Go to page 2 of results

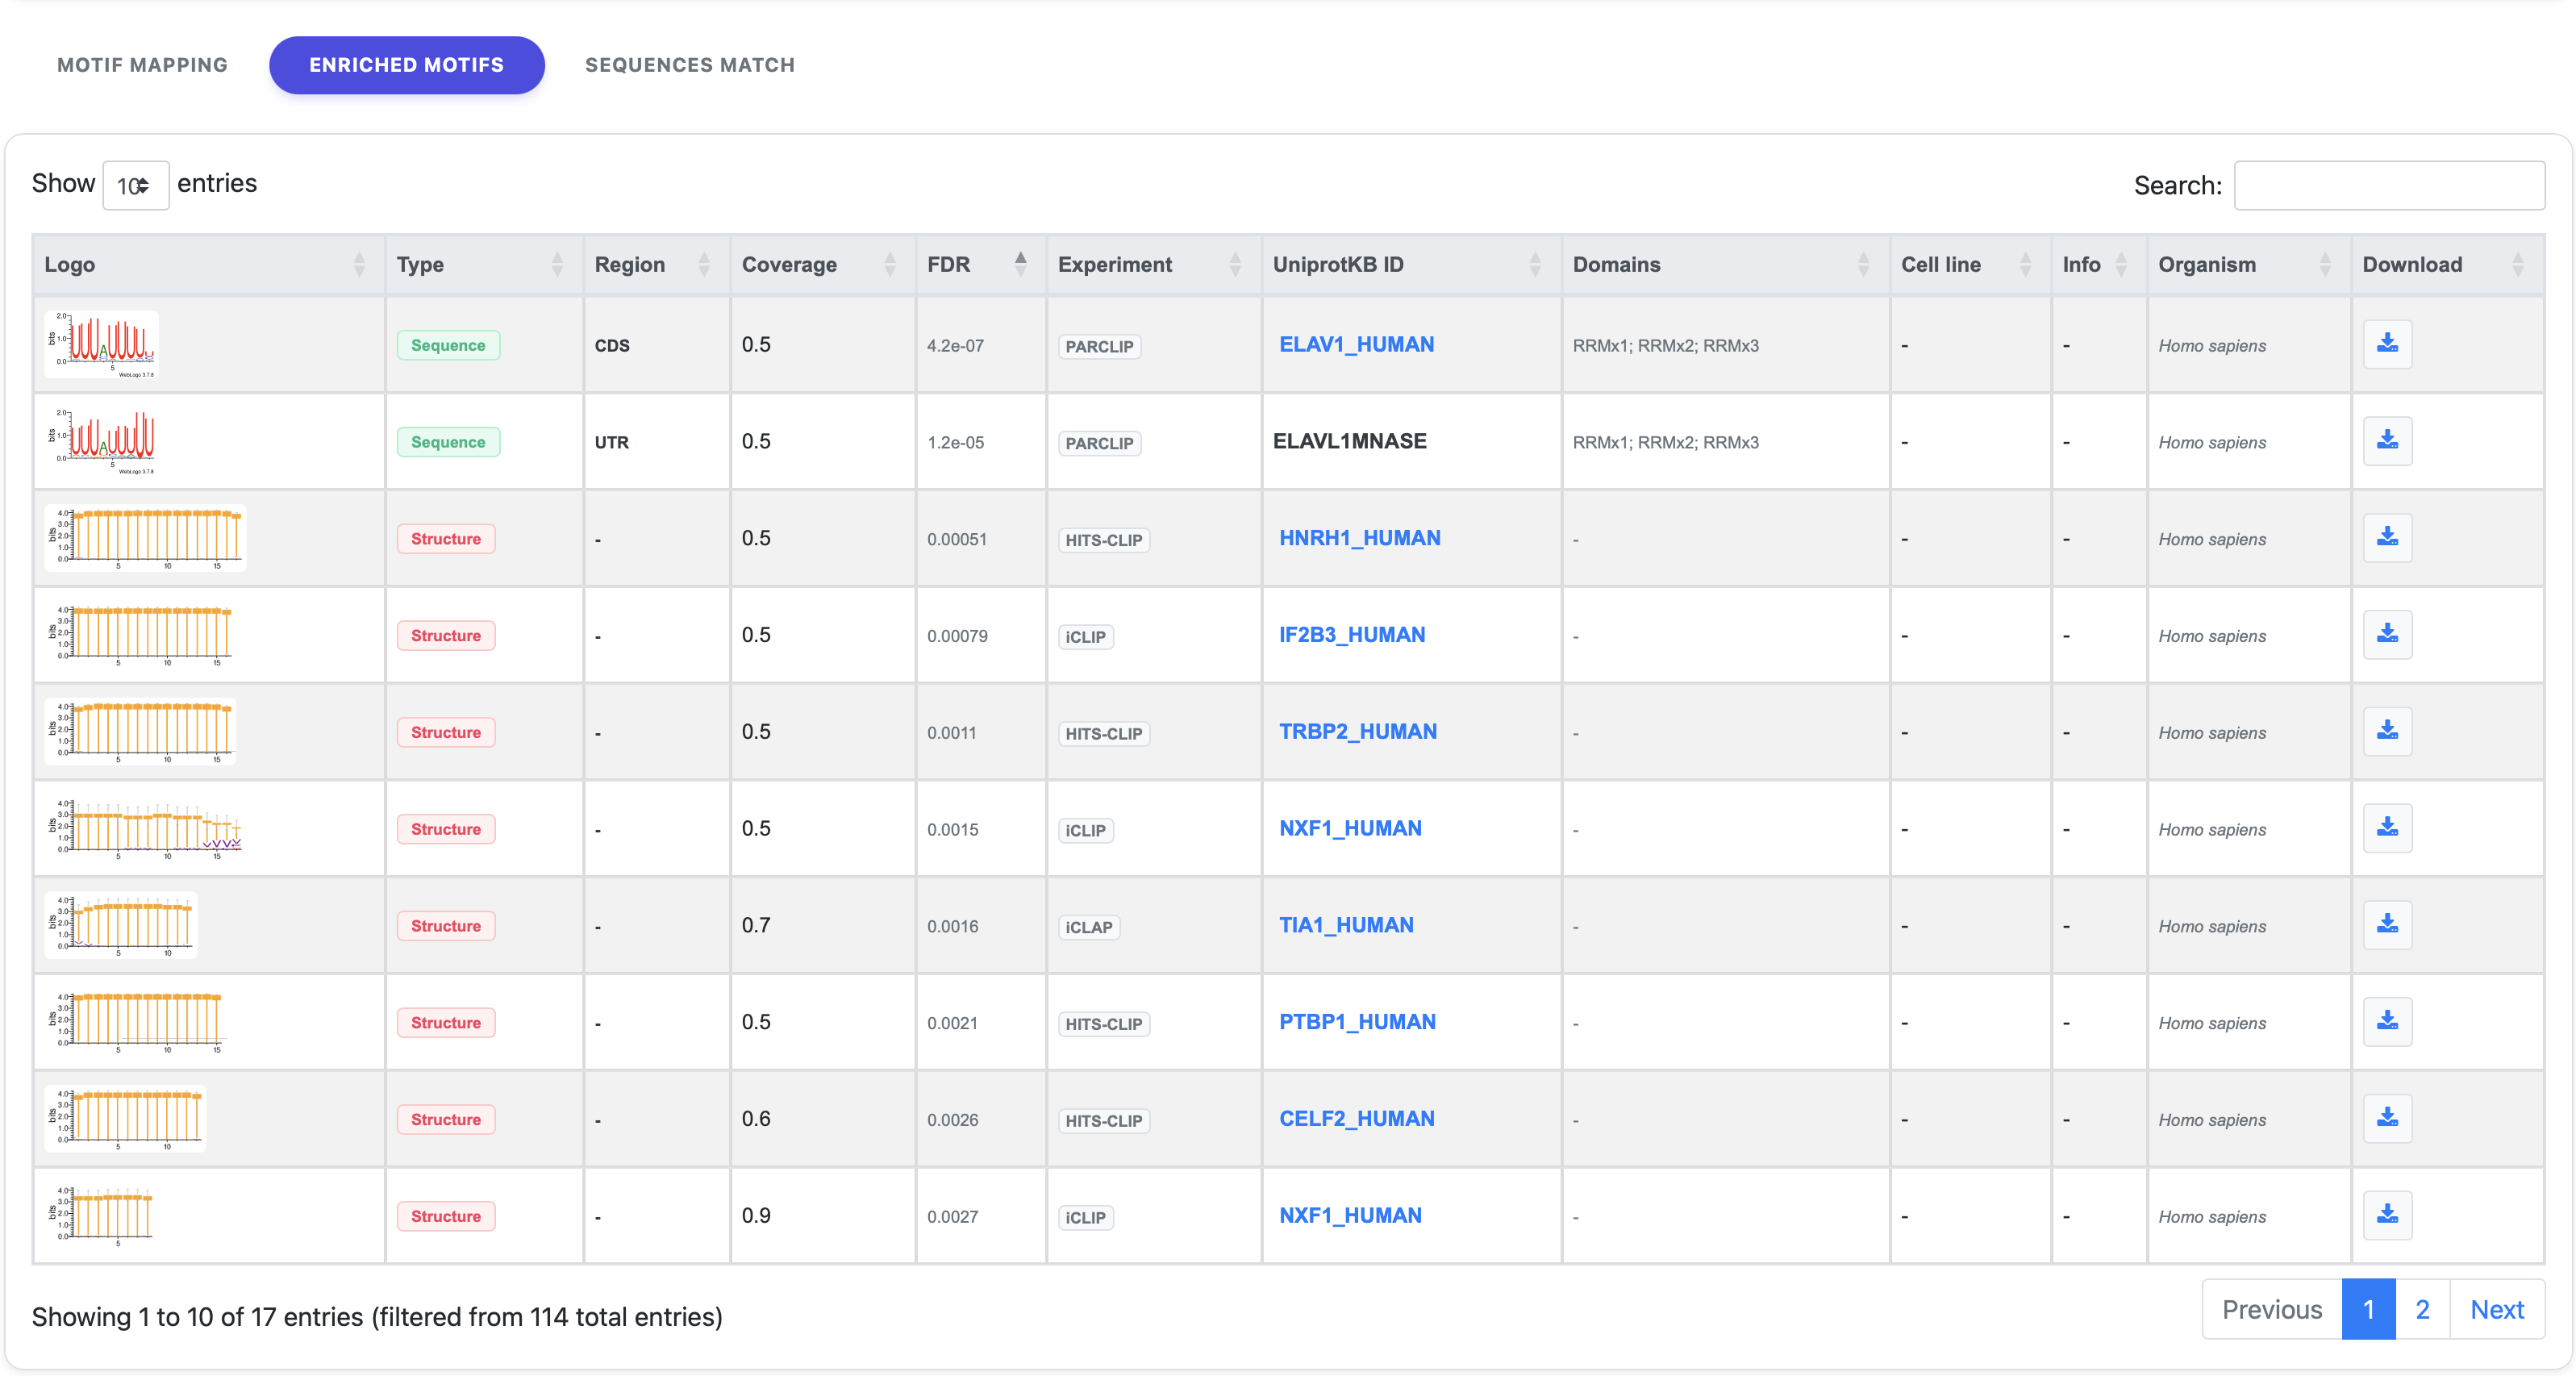click(2422, 1309)
